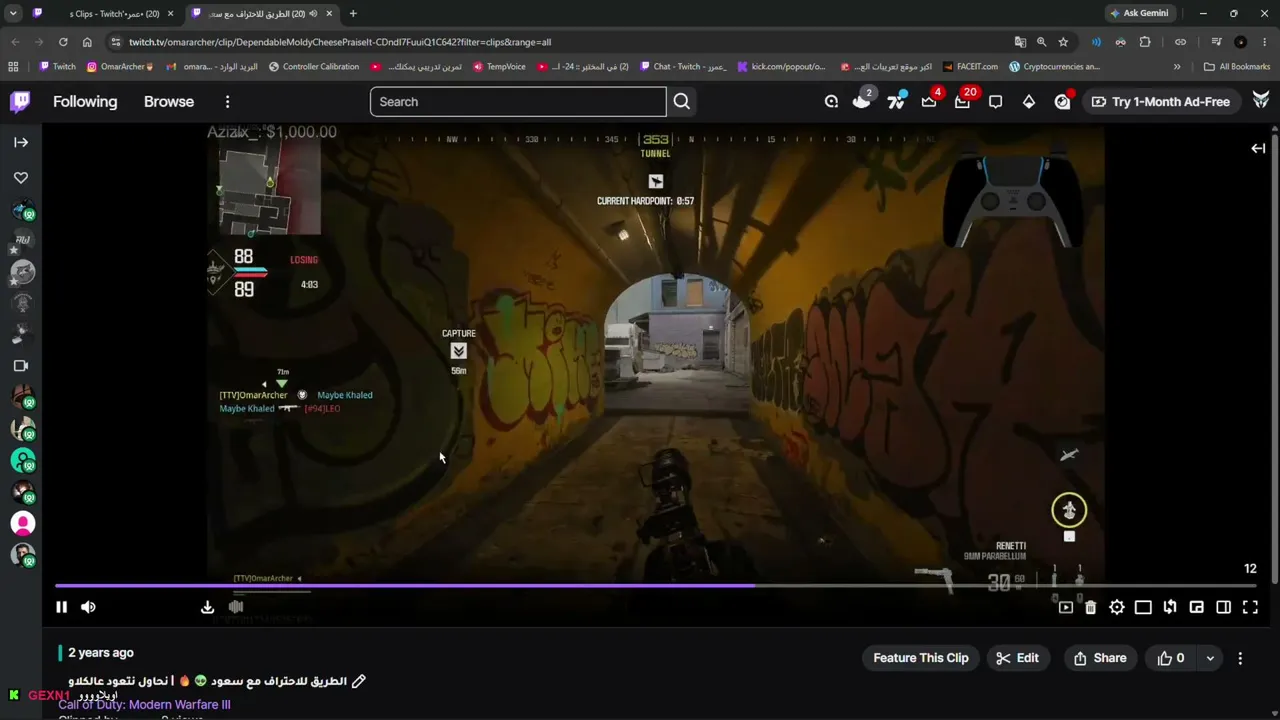Screen dimensions: 1280x720
Task: Open a new browser tab
Action: coord(353,14)
